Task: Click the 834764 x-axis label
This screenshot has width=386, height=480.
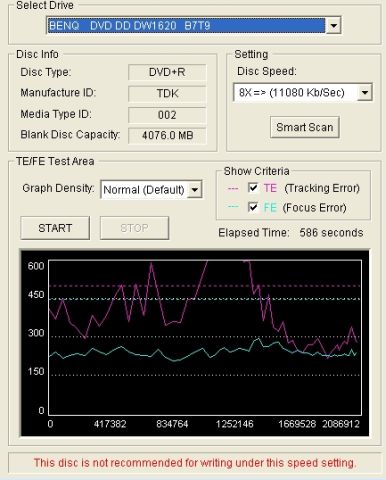Action: 172,424
